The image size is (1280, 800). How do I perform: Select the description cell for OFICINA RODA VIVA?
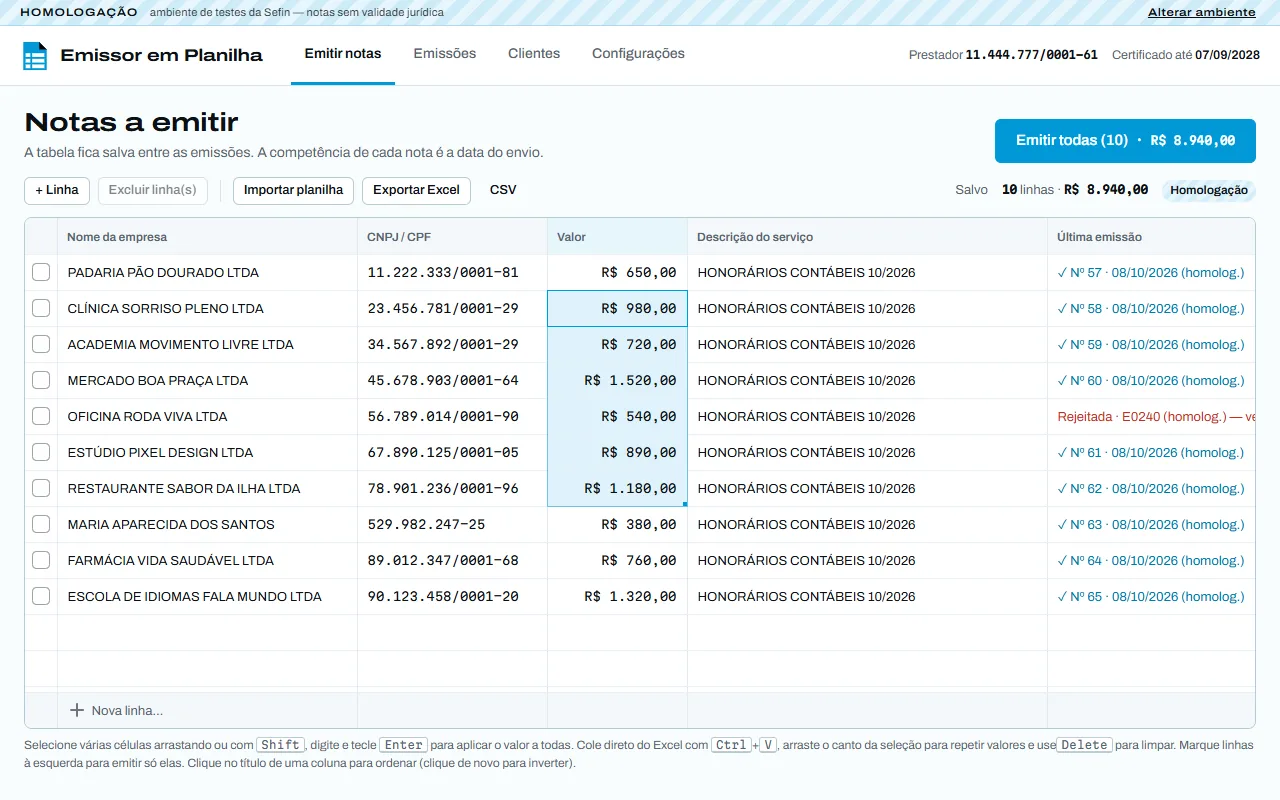click(x=867, y=416)
